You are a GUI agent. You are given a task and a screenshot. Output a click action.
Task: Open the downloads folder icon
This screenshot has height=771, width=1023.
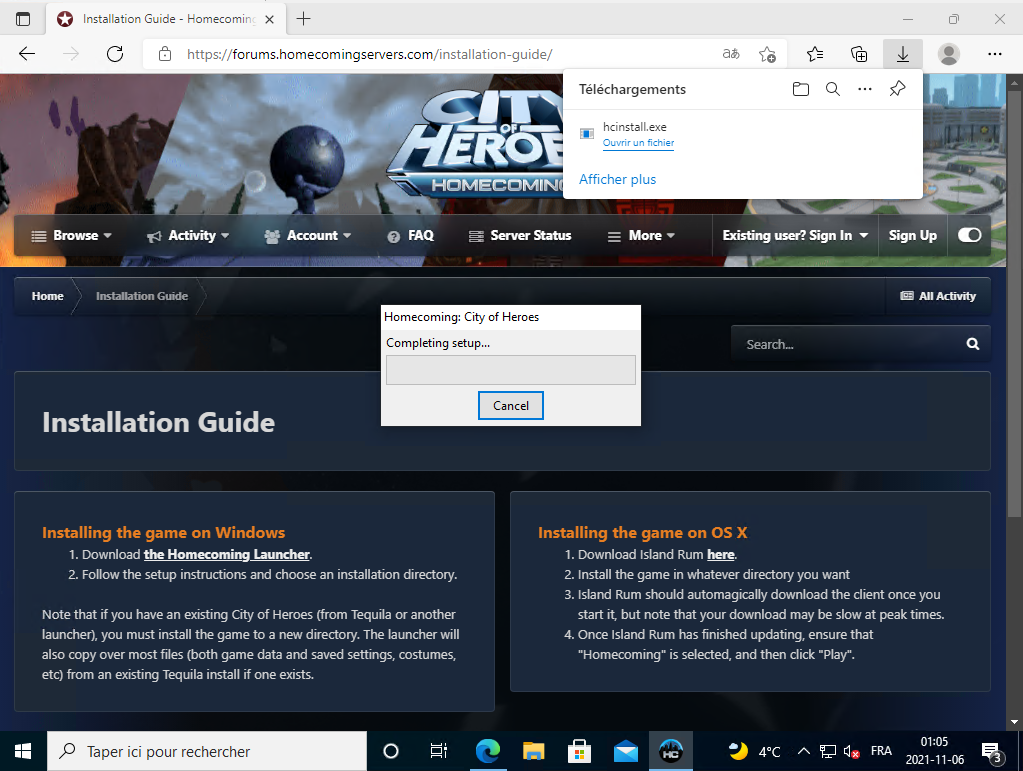pos(801,89)
